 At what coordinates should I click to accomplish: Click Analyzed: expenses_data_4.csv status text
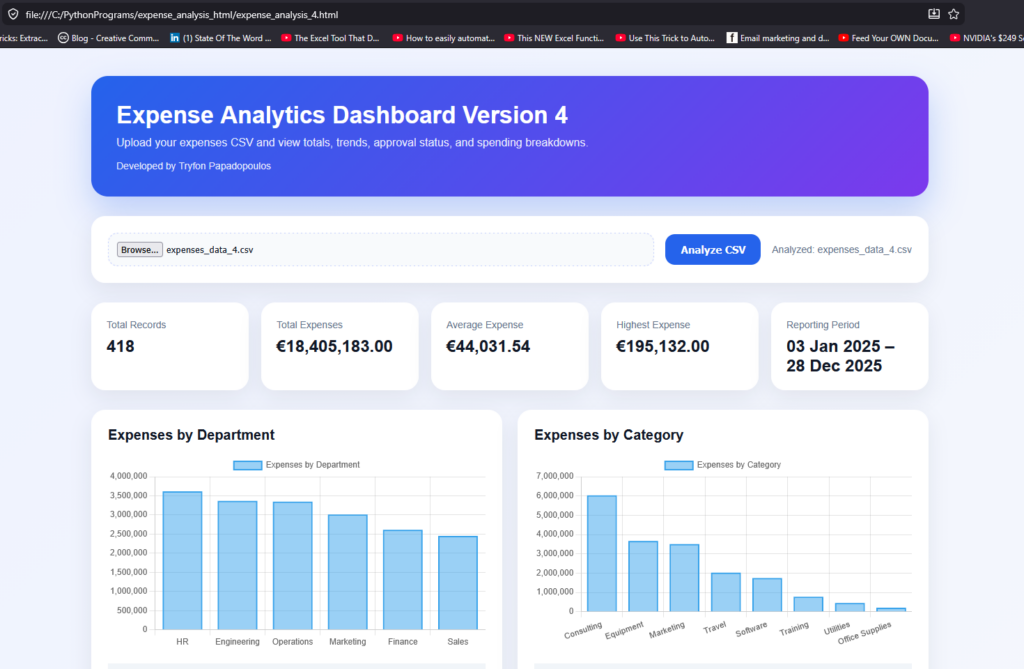pos(842,250)
